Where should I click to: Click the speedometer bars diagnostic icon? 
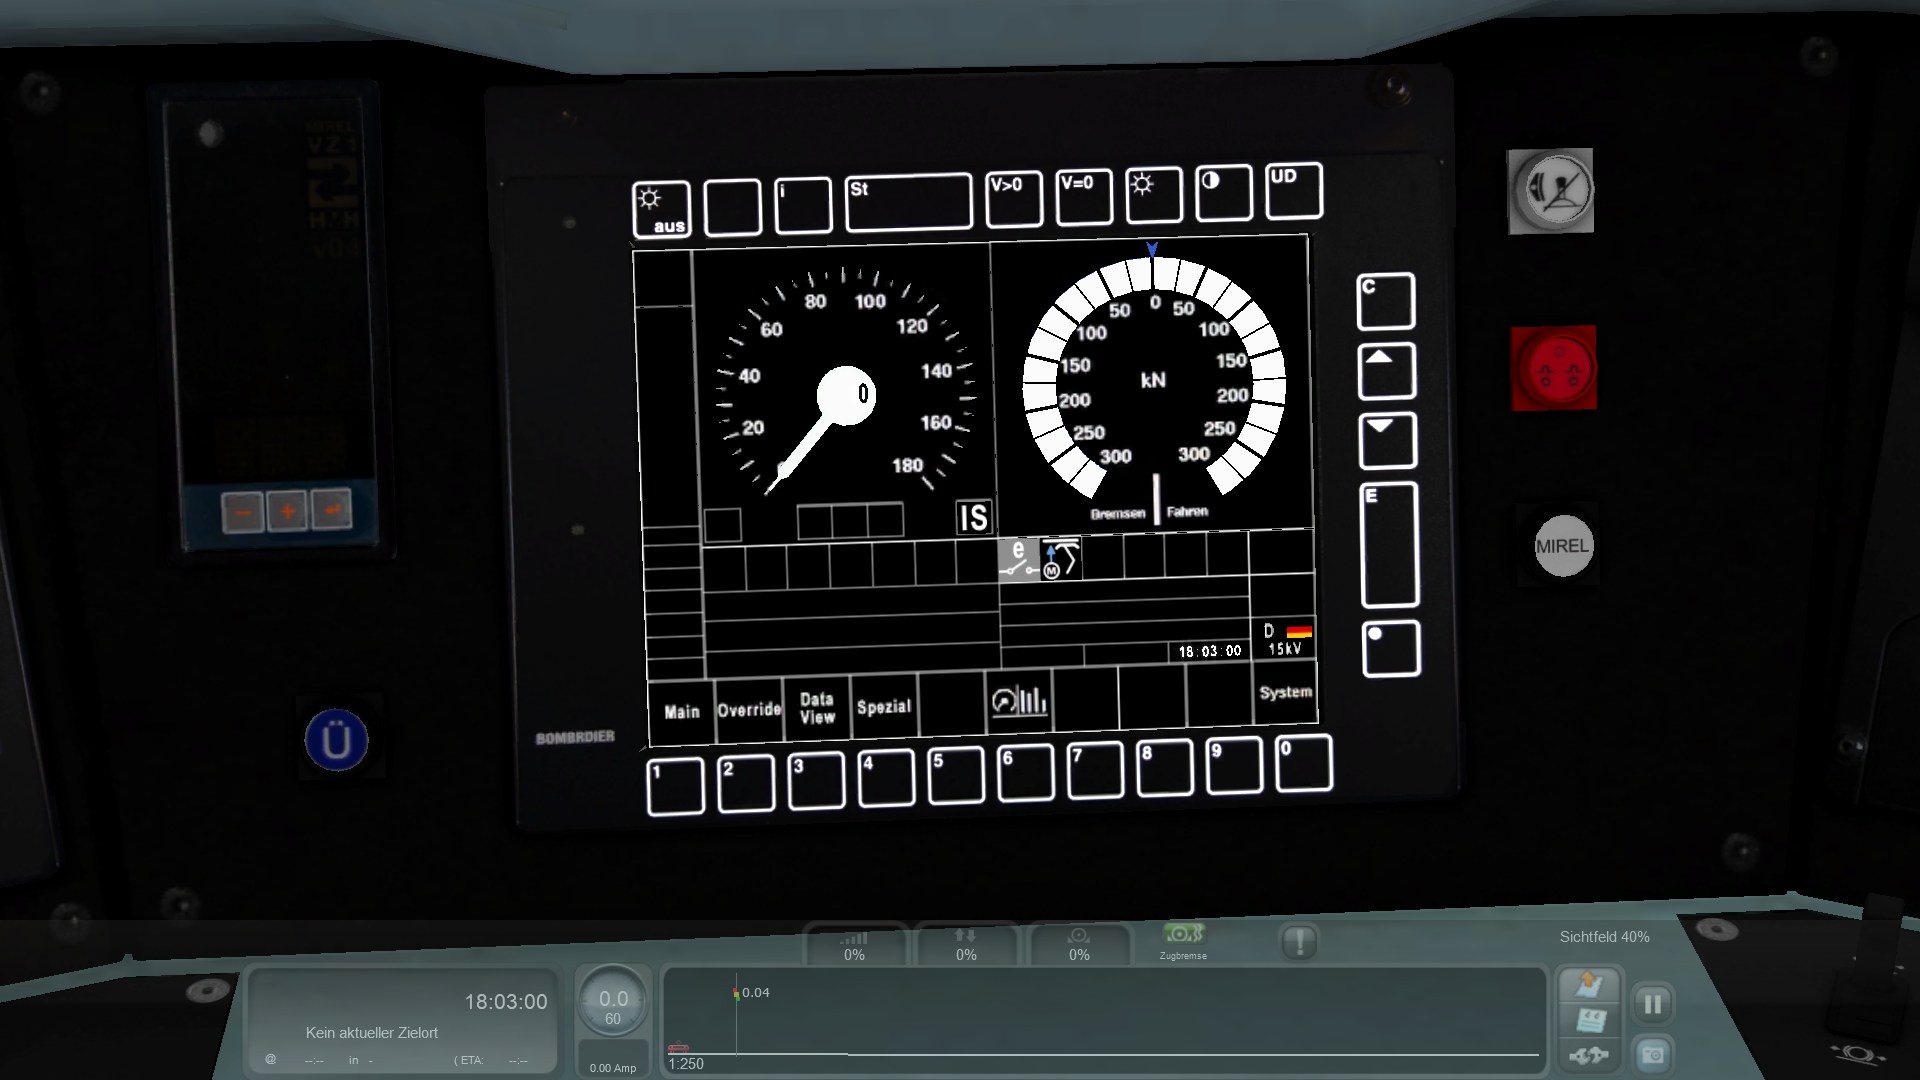[x=1019, y=700]
